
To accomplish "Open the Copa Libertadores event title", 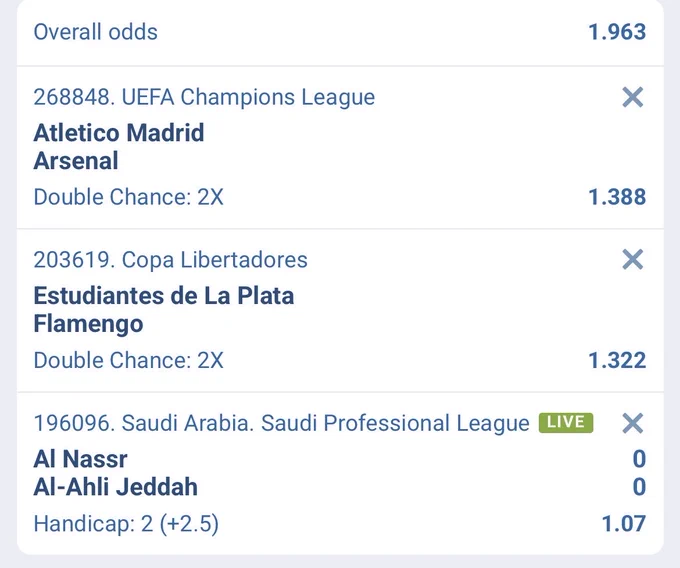I will 170,260.
